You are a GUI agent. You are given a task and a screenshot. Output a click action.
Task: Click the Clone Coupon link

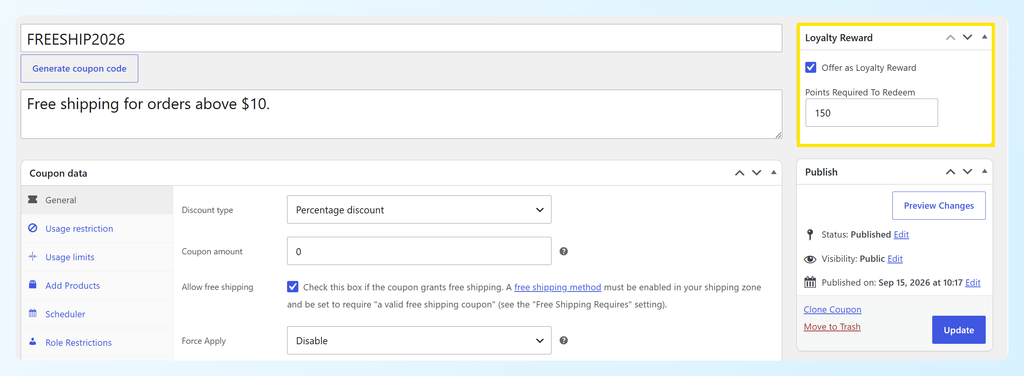833,309
